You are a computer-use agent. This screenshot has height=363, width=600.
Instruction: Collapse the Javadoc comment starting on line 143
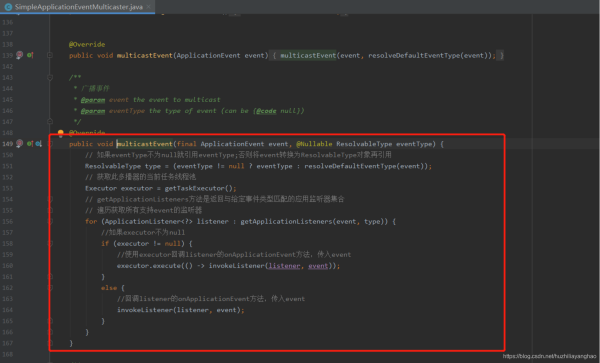pos(50,78)
